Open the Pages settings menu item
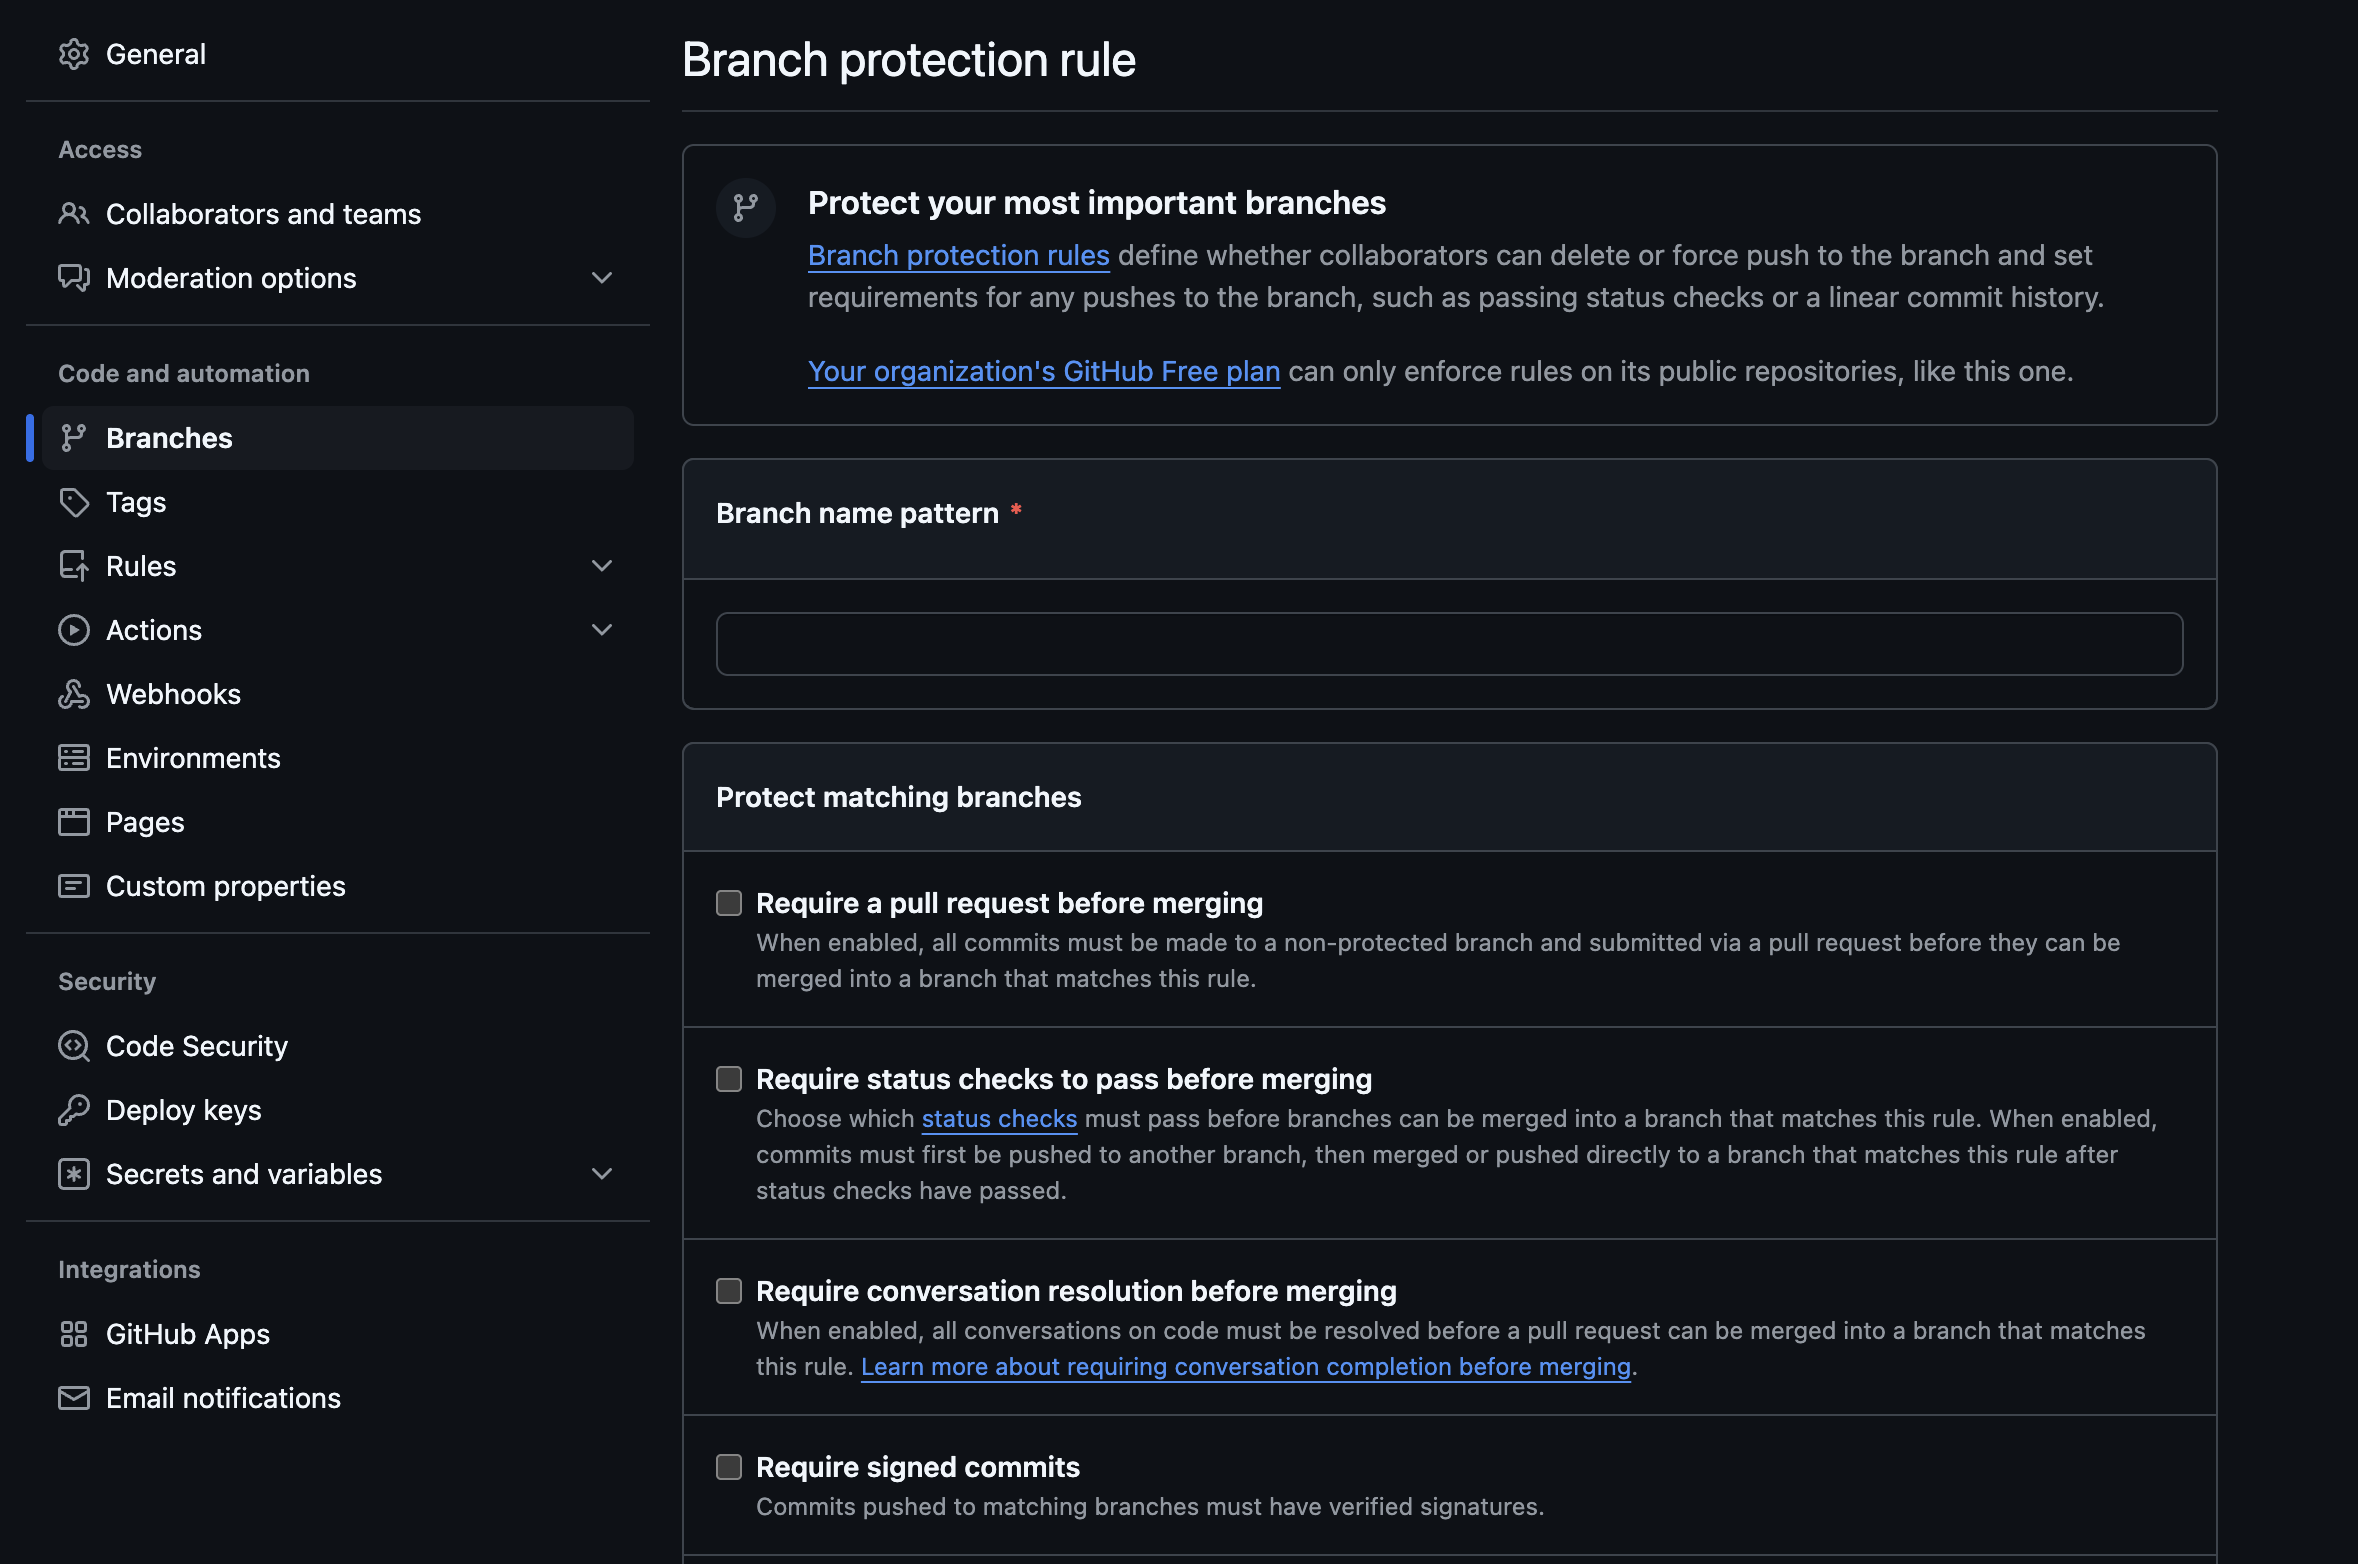2358x1564 pixels. (x=145, y=822)
